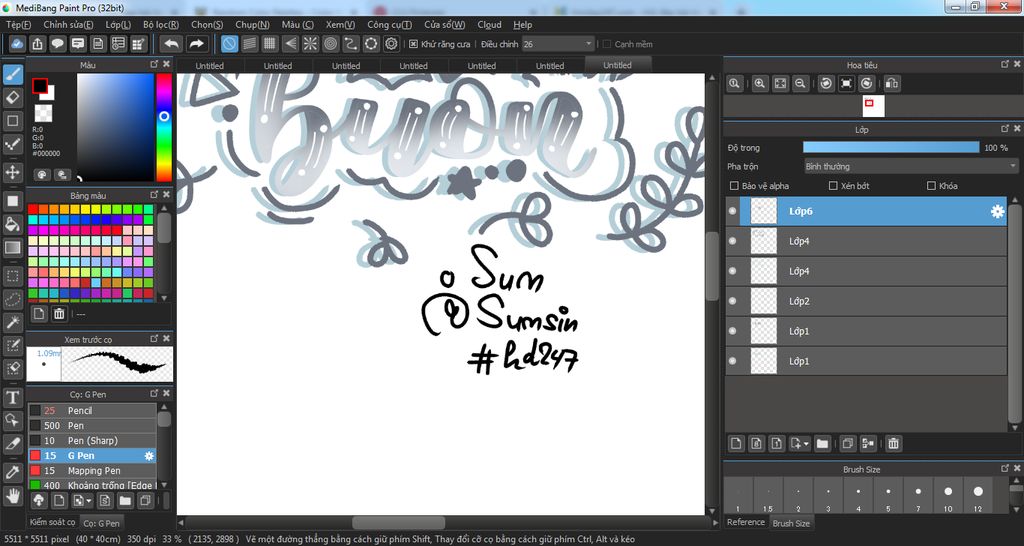Choose the Pencil brush
The image size is (1024, 546).
(92, 410)
